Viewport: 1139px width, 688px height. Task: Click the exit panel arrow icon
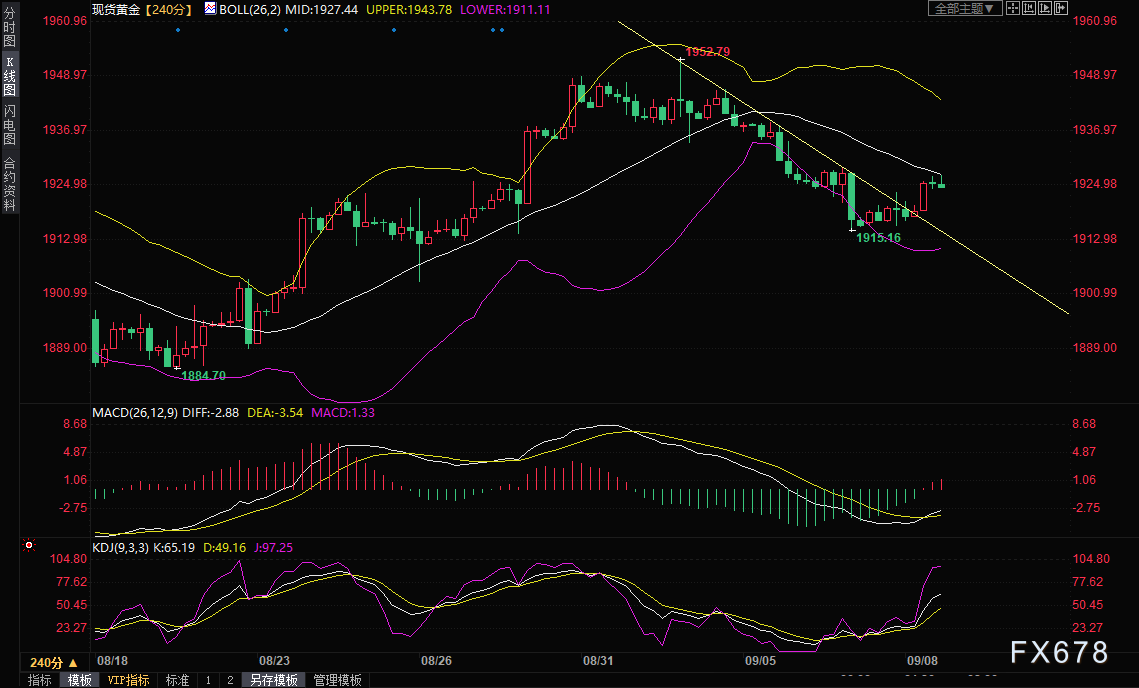click(1064, 8)
